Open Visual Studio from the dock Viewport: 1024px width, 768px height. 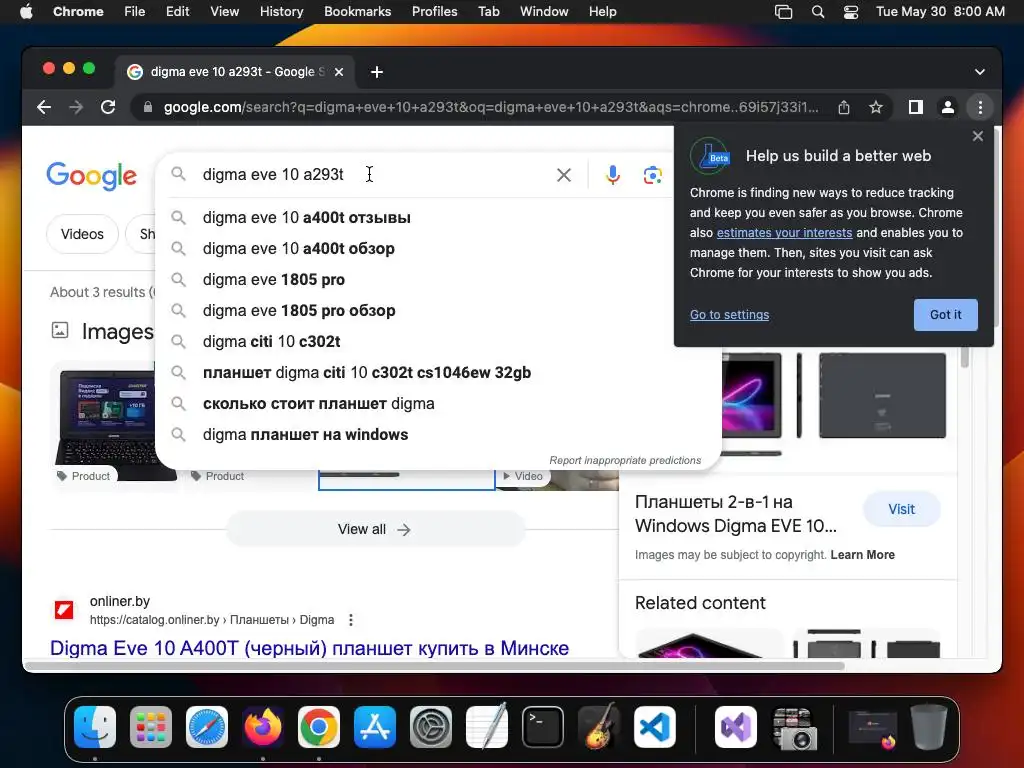736,727
